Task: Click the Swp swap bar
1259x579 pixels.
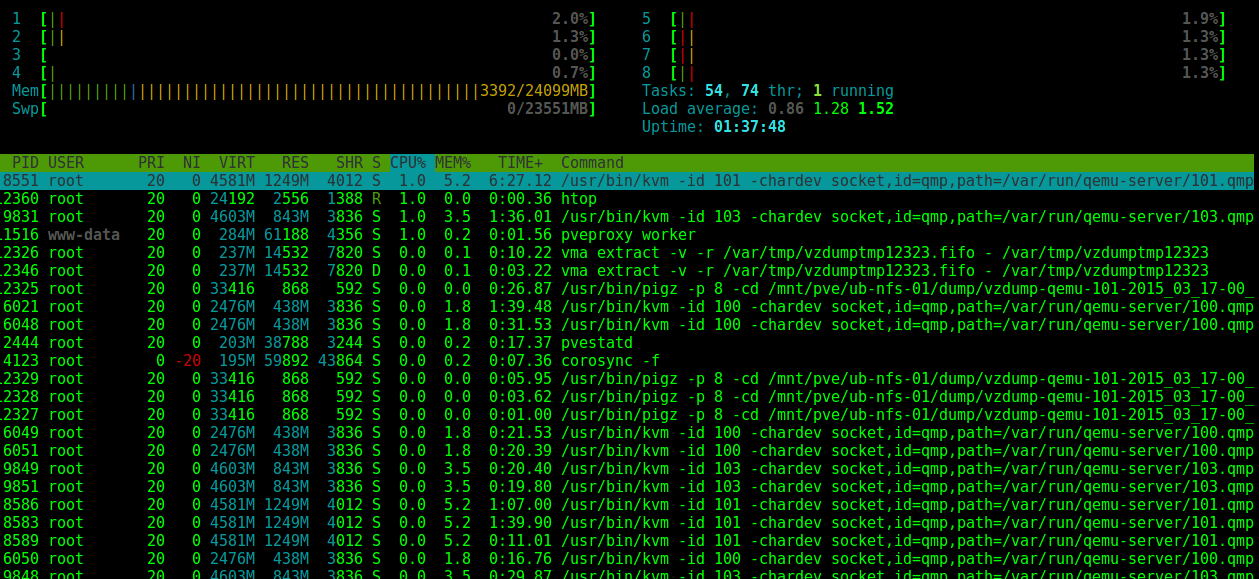Action: click(300, 108)
